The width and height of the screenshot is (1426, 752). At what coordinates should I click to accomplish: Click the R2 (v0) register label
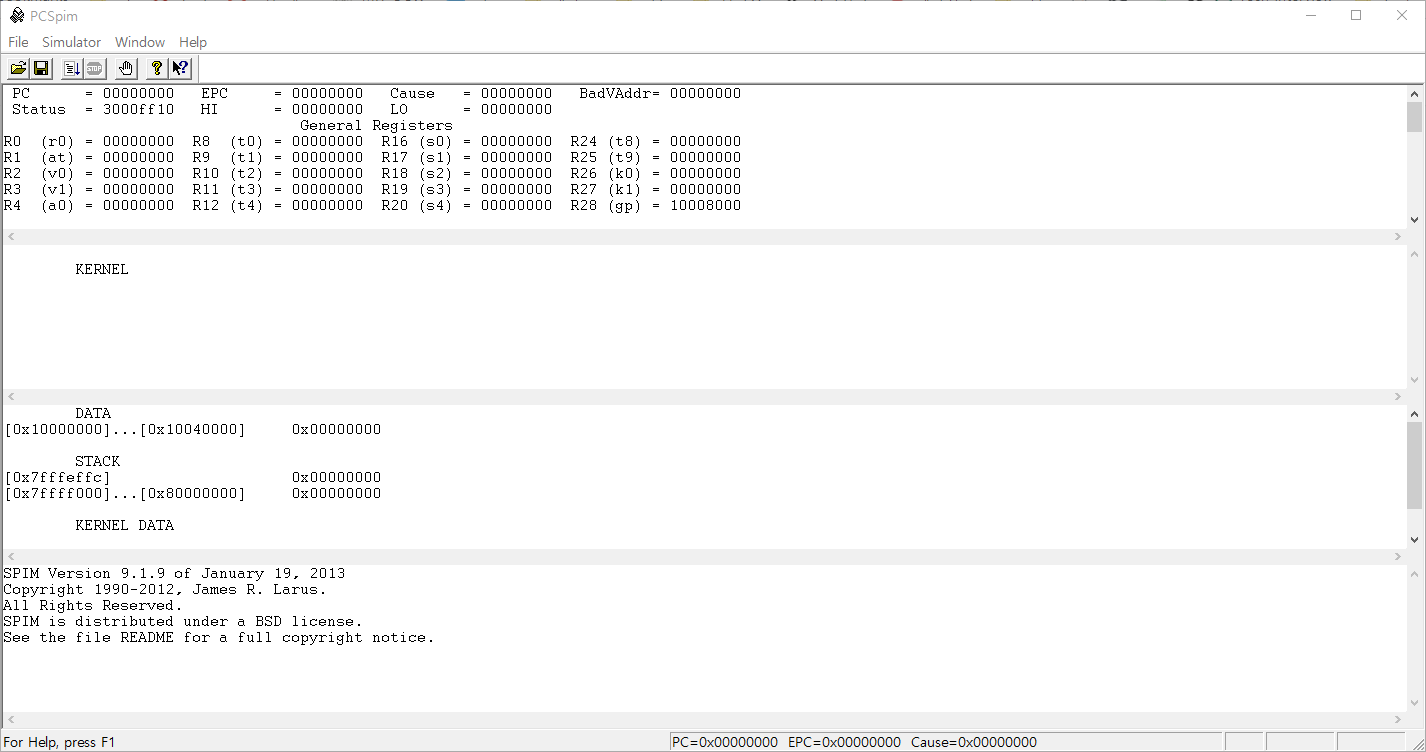pos(40,173)
